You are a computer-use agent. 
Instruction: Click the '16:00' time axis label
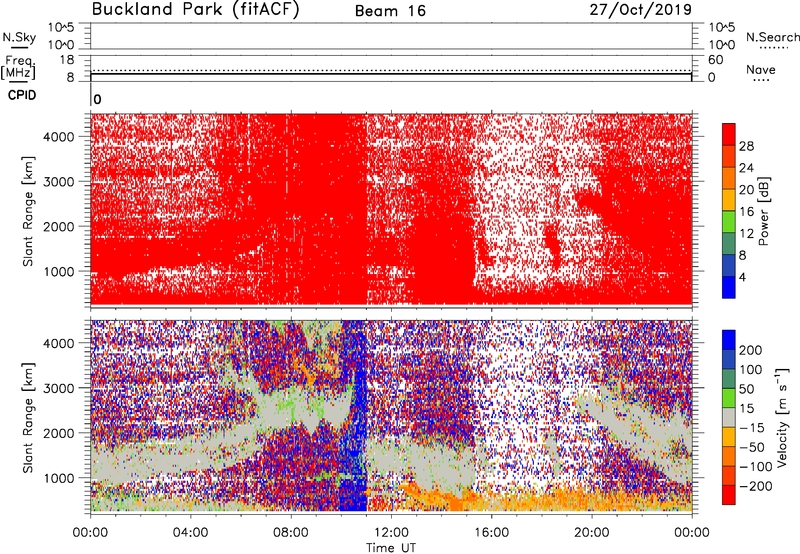pyautogui.click(x=491, y=533)
